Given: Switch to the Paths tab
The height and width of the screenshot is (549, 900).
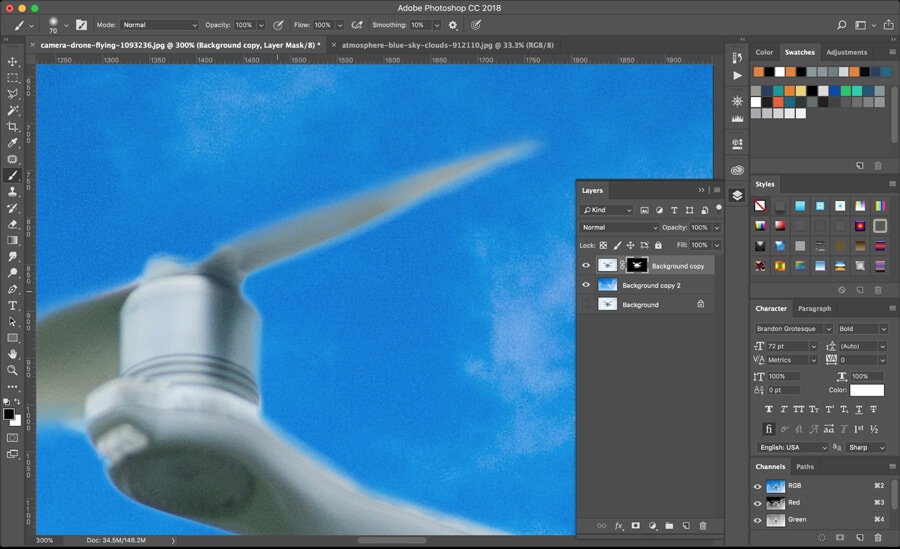Looking at the screenshot, I should [x=805, y=466].
